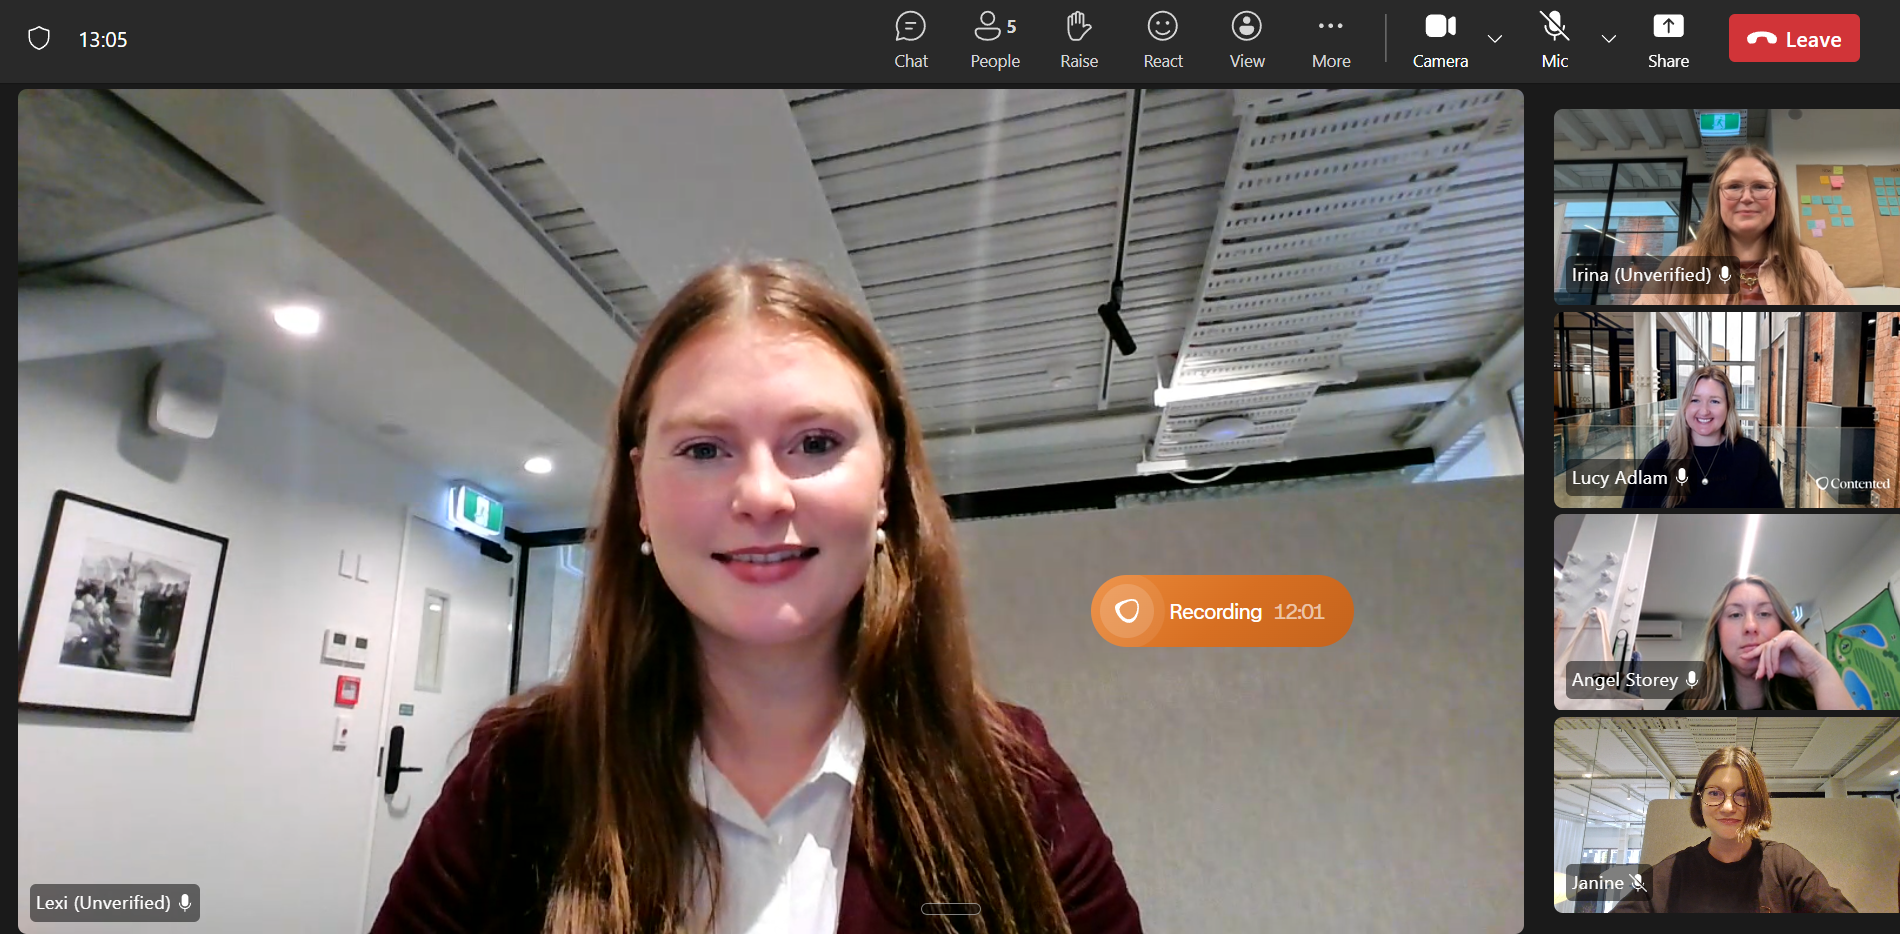
Task: Expand the Mic options dropdown arrow
Action: coord(1609,39)
